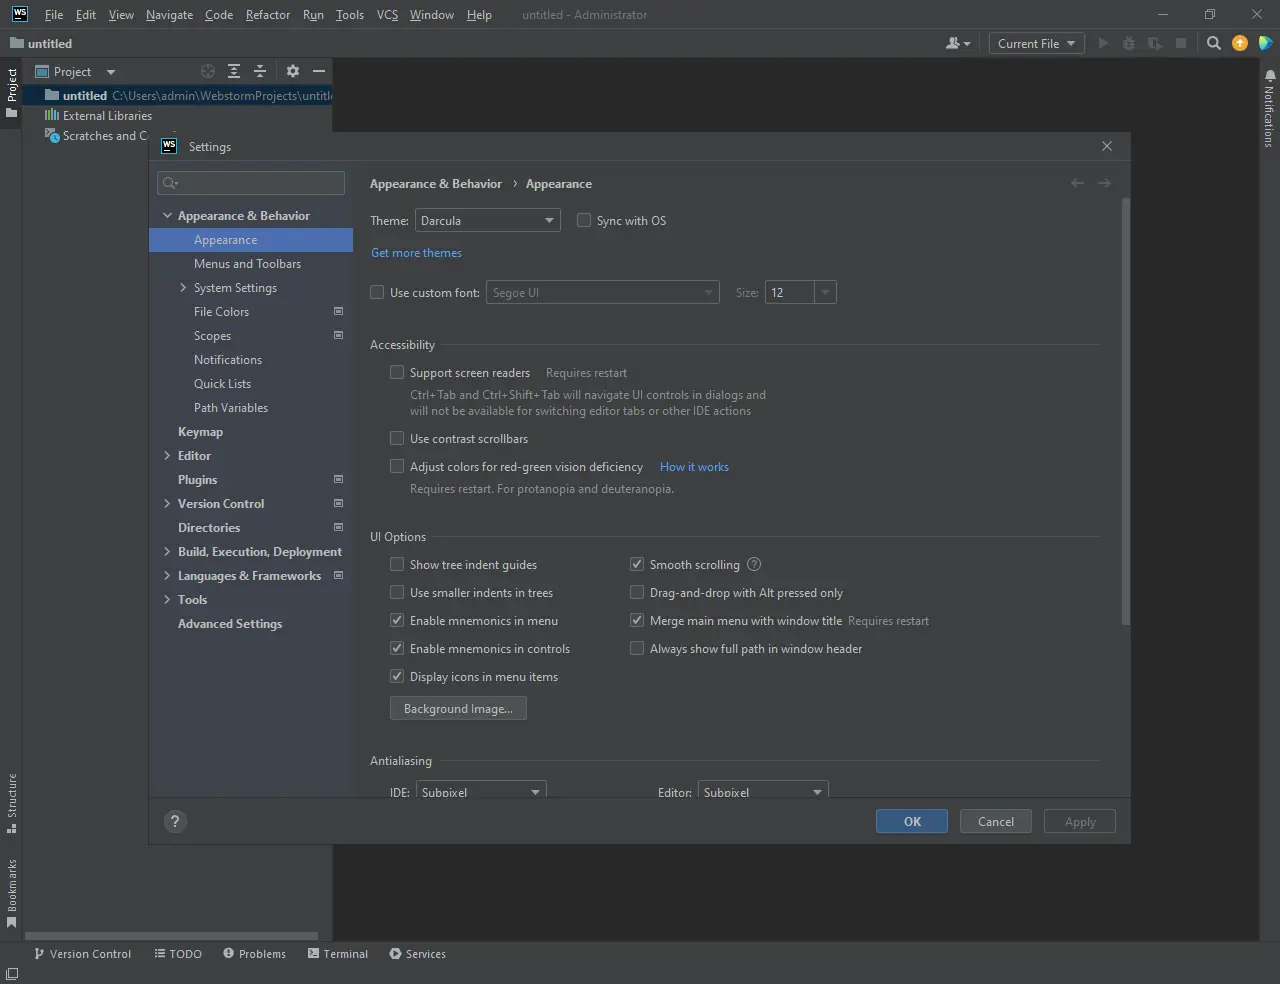Hide the Project tool window
Image resolution: width=1280 pixels, height=984 pixels.
319,71
